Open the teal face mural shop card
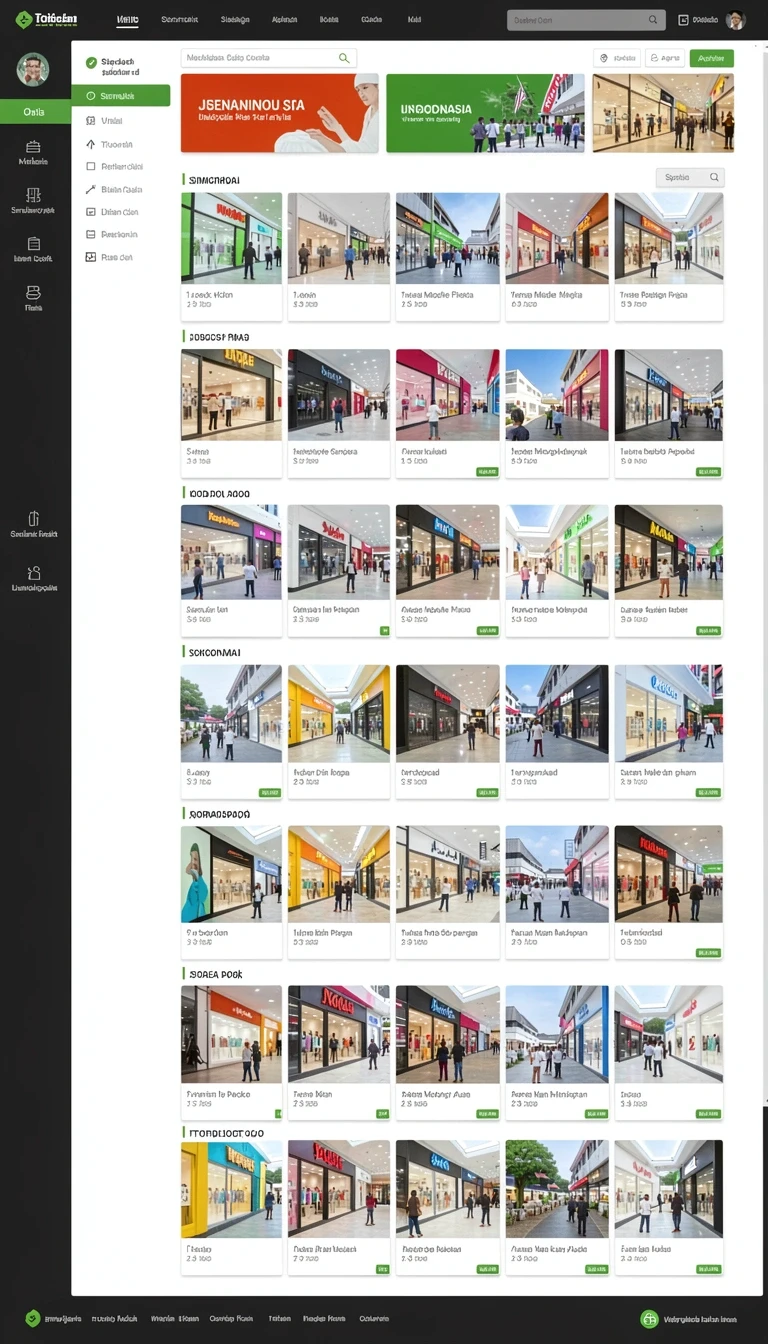Viewport: 768px width, 1344px height. (x=231, y=892)
